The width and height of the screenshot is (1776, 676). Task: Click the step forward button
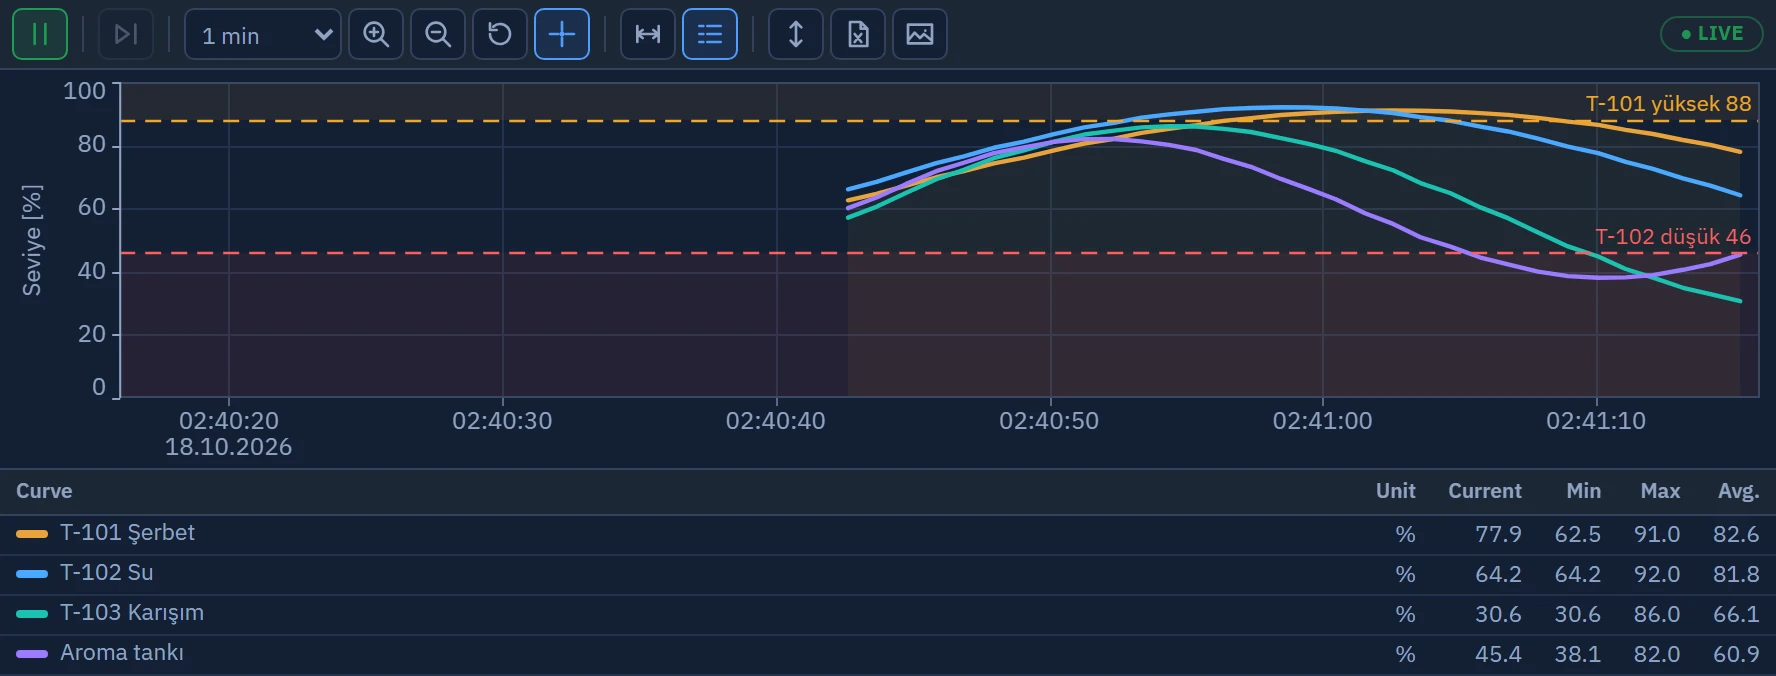pos(126,34)
